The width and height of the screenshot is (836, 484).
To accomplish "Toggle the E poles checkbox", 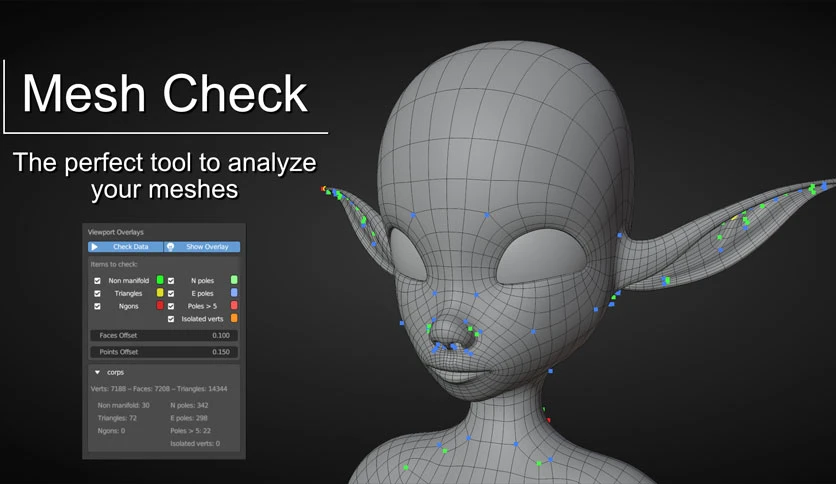I will click(x=171, y=293).
